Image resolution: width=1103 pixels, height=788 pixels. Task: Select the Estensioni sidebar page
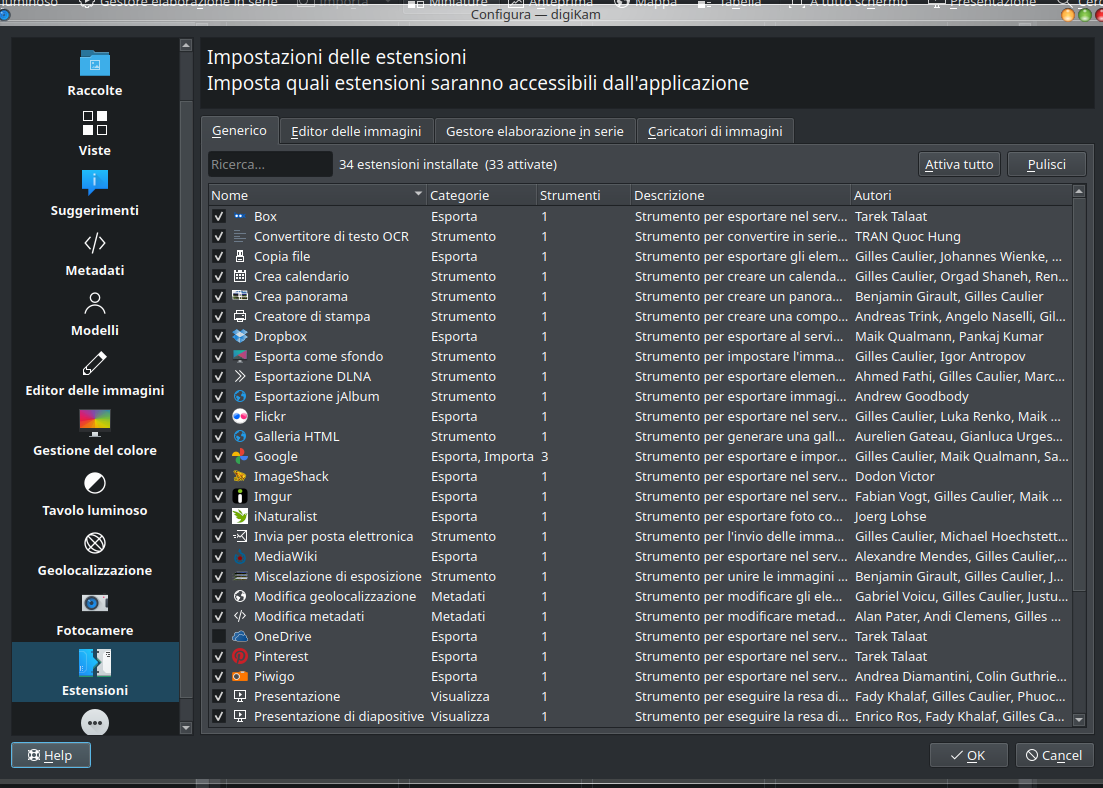pyautogui.click(x=95, y=672)
